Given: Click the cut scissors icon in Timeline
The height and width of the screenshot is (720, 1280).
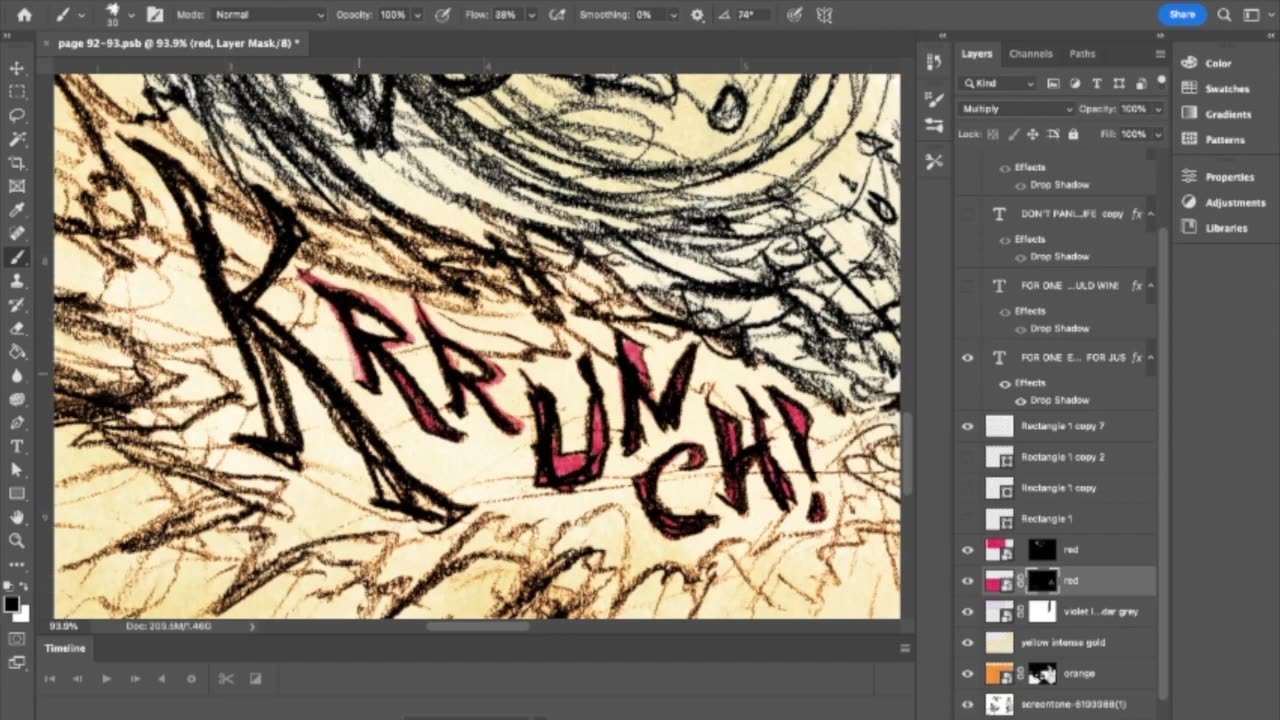Looking at the screenshot, I should [226, 678].
